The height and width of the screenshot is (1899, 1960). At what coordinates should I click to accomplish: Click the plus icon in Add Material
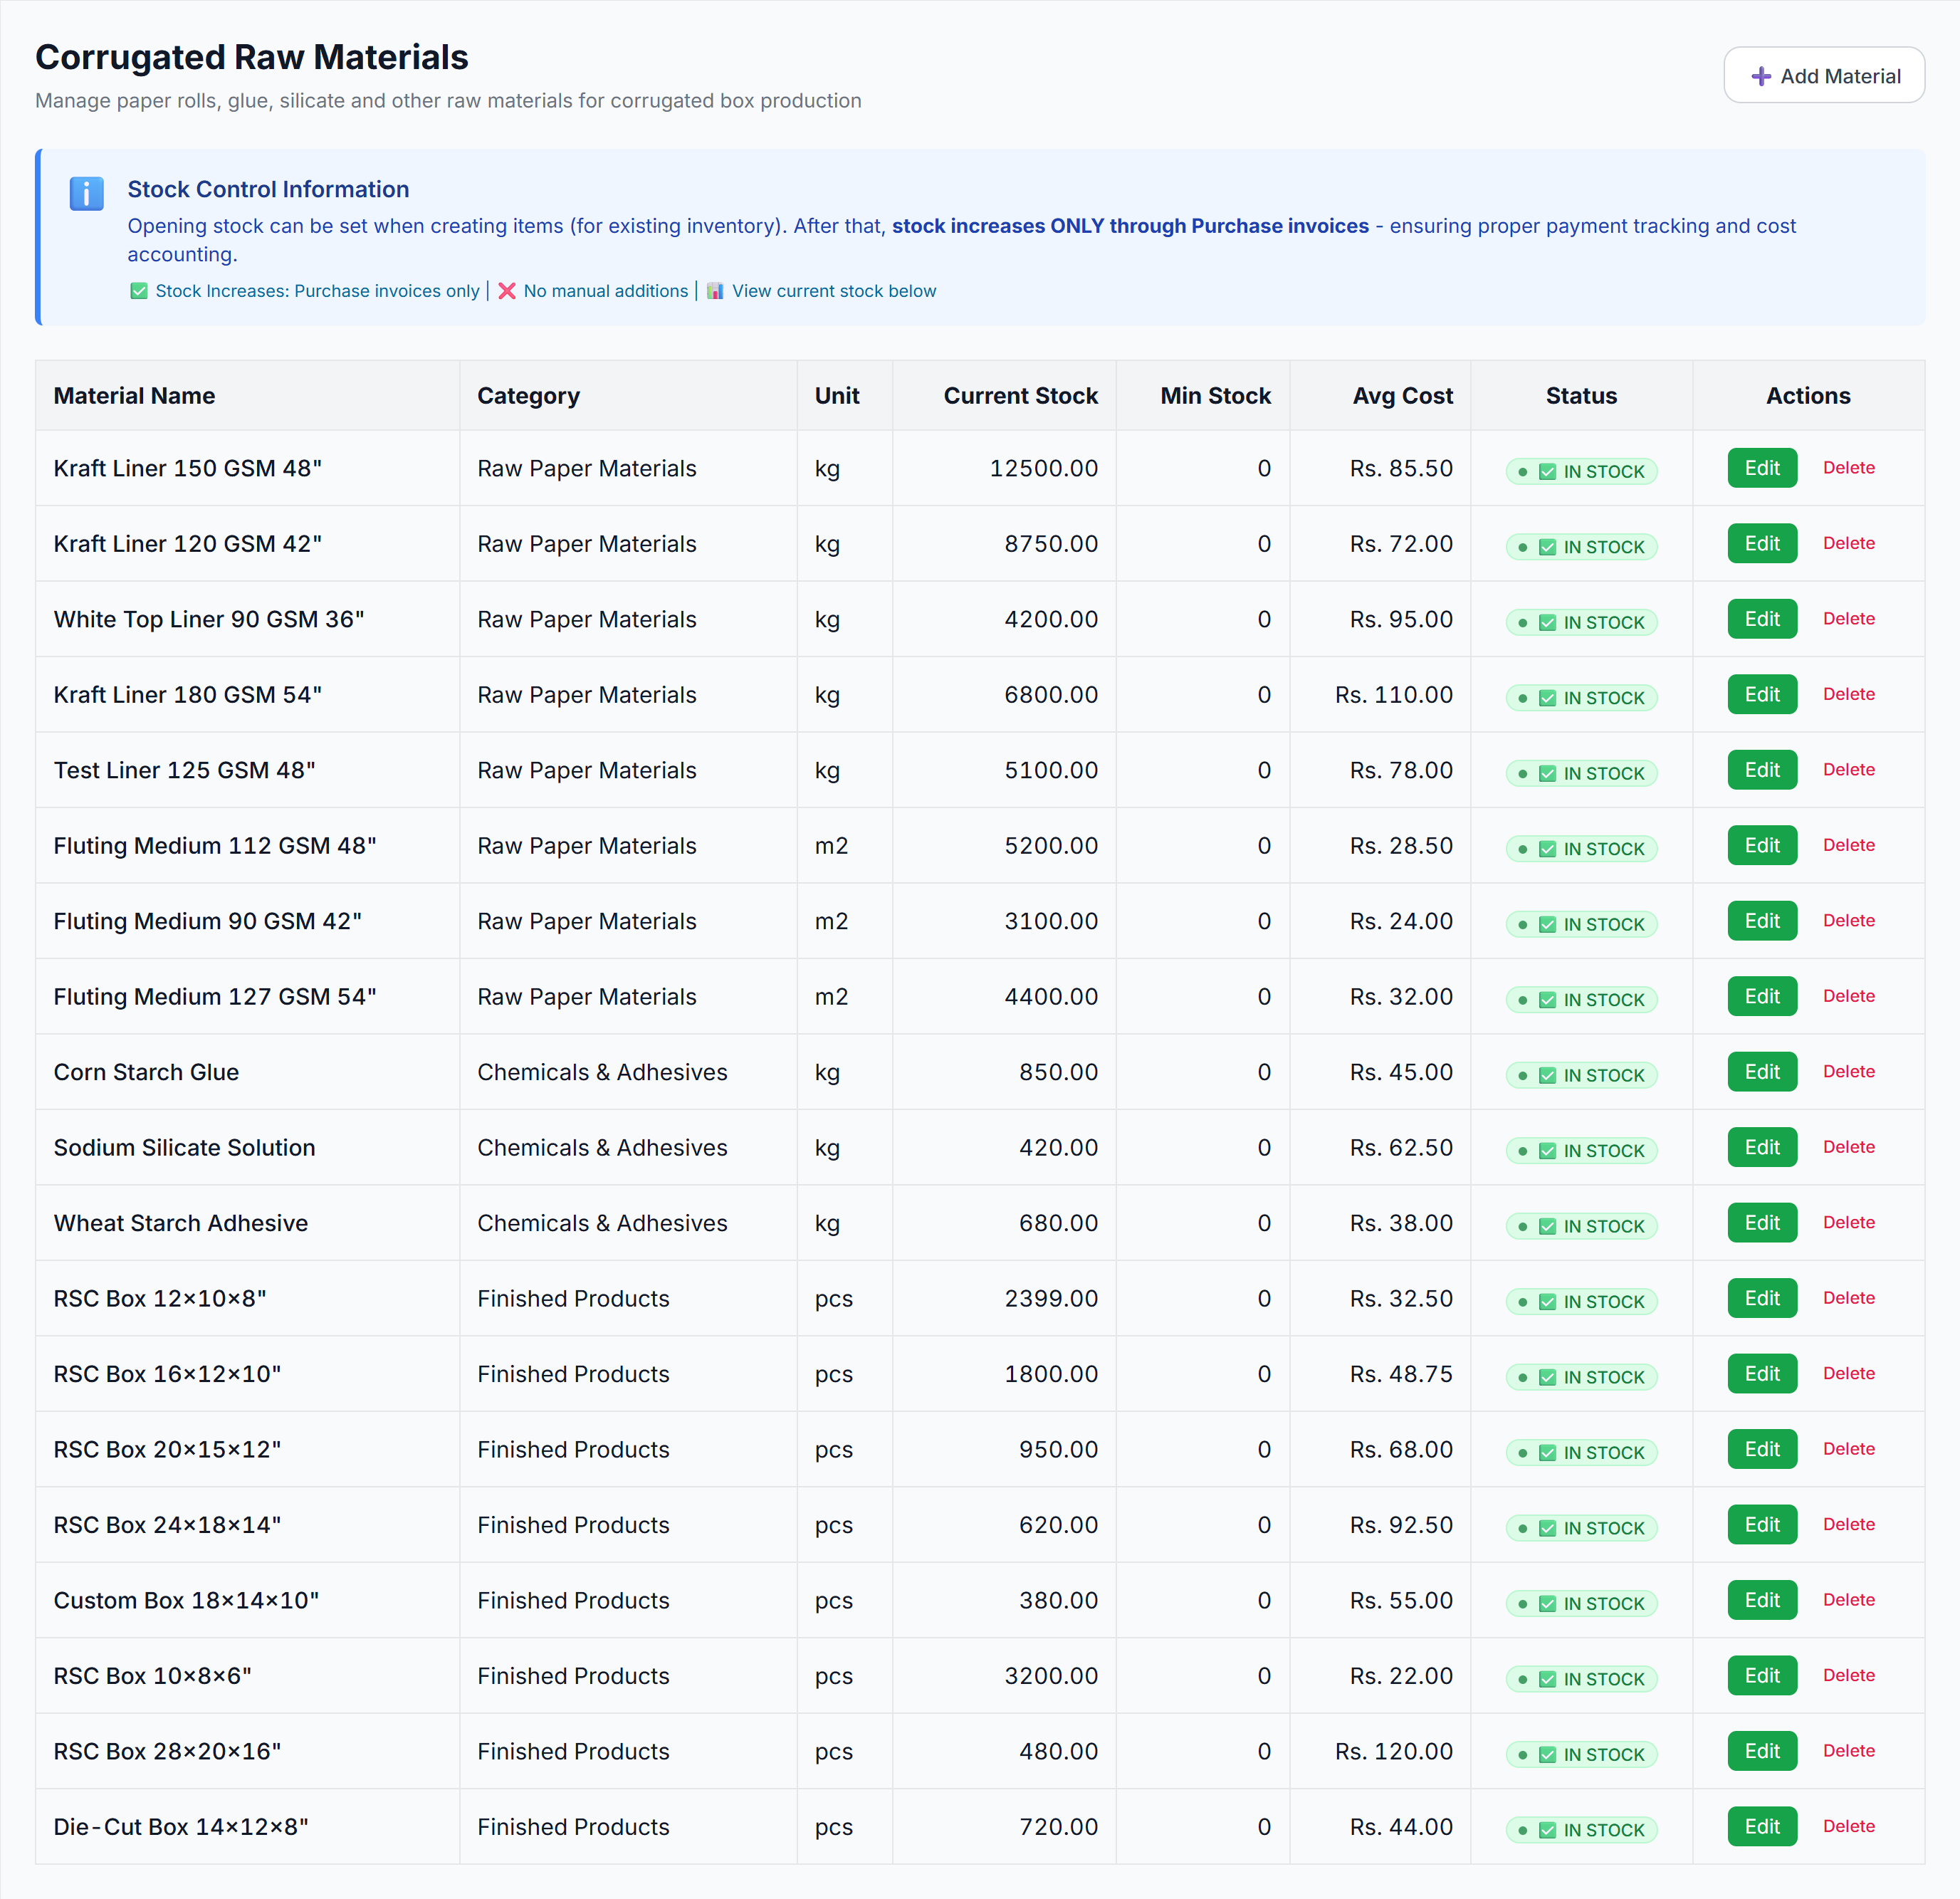coord(1761,76)
